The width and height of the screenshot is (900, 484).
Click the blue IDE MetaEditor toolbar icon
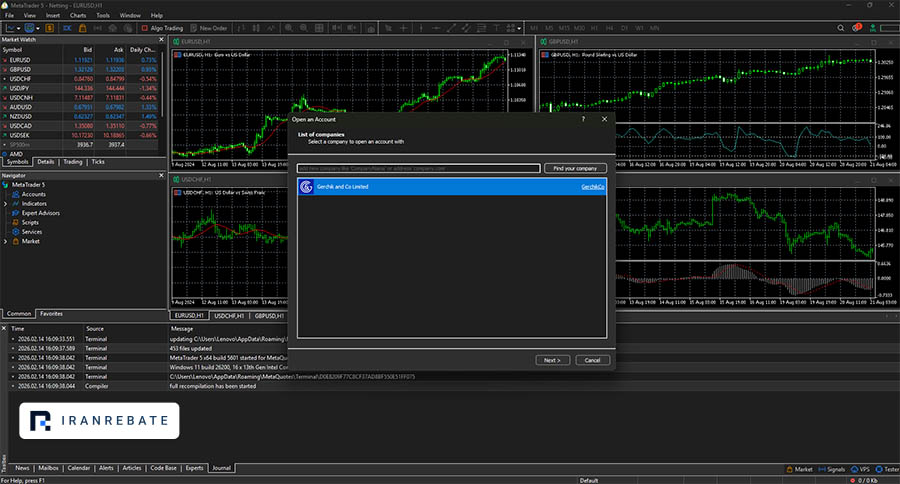(67, 28)
